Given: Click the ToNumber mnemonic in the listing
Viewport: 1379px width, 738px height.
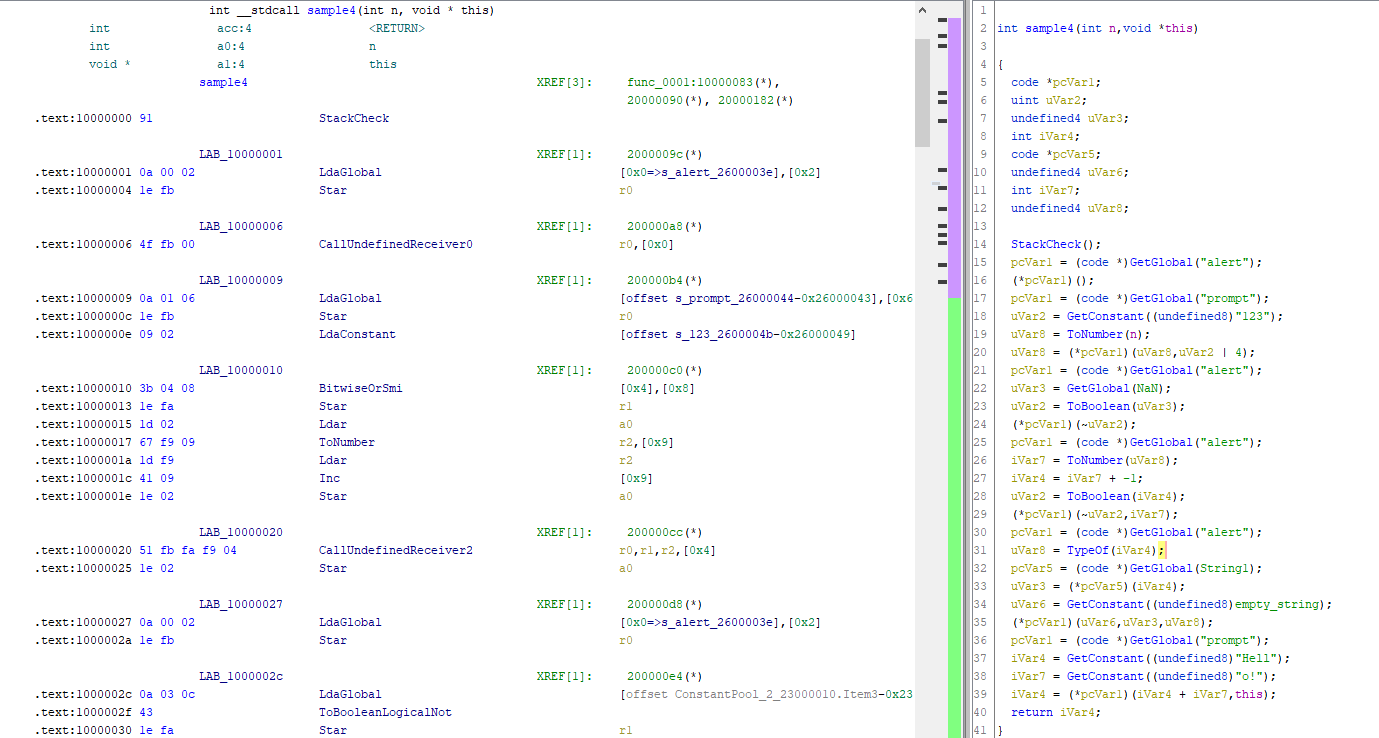Looking at the screenshot, I should pyautogui.click(x=347, y=442).
